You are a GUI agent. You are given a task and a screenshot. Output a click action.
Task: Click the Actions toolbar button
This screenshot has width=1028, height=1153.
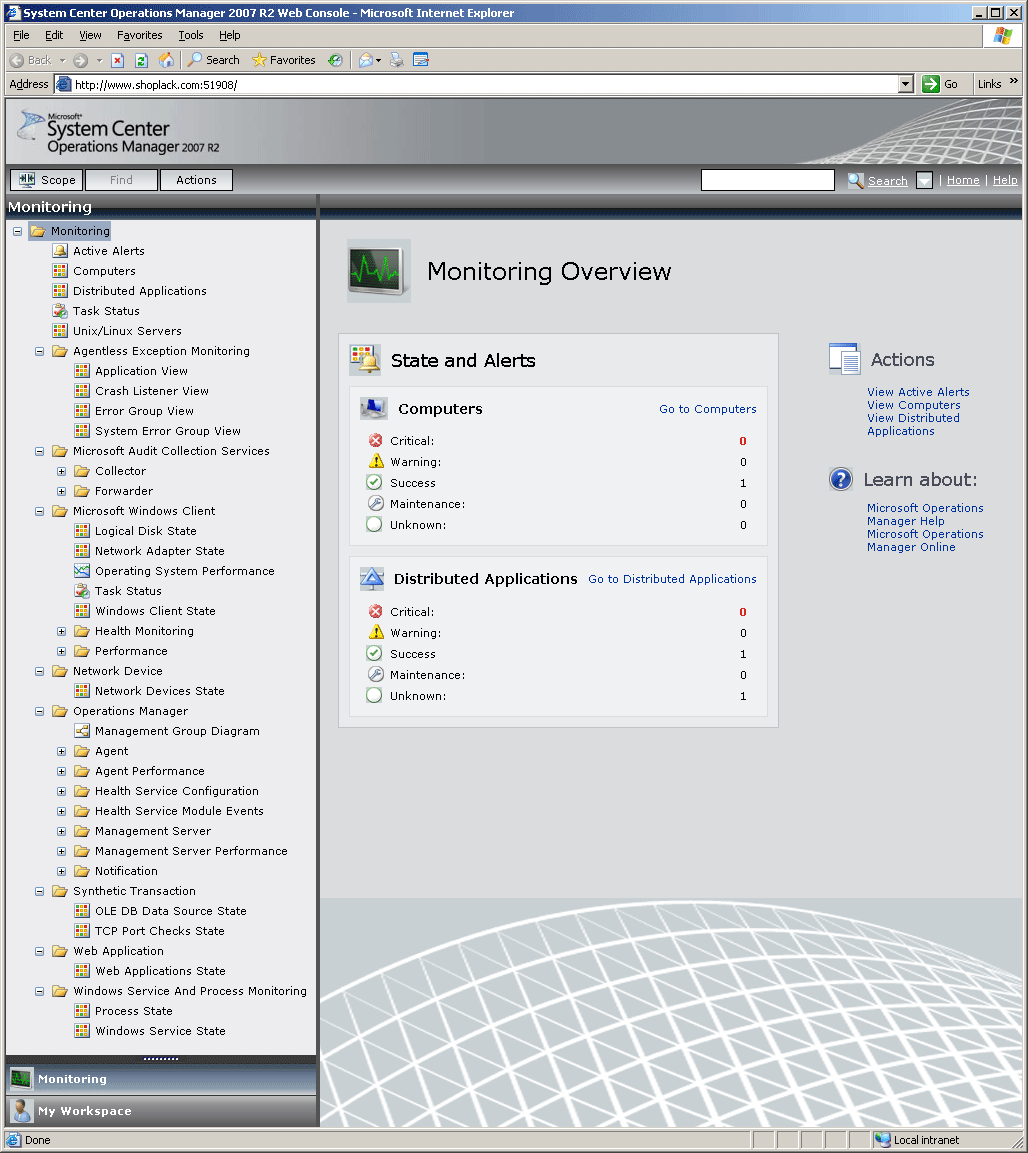pos(196,180)
